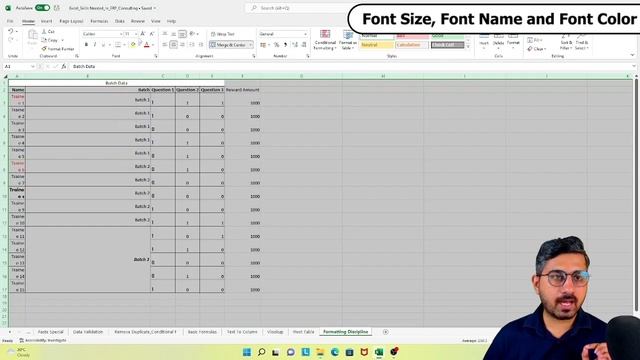Viewport: 640px width, 360px height.
Task: Click Percent Style icon
Action: (x=276, y=44)
